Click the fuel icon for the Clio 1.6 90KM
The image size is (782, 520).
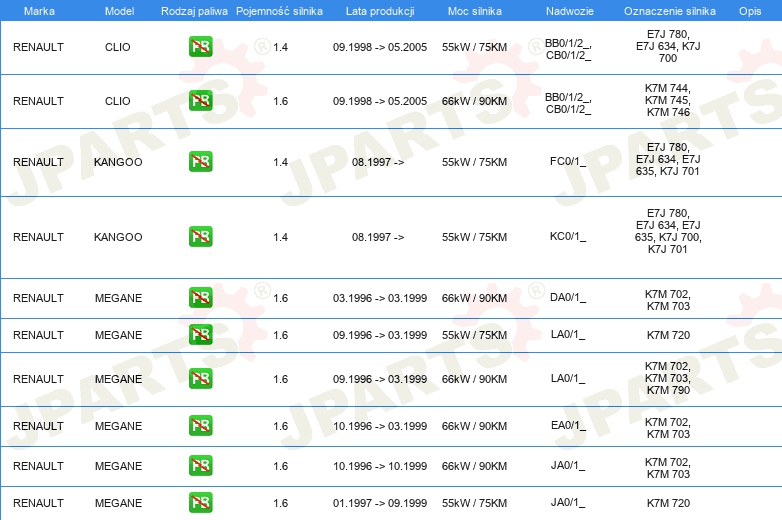pos(200,101)
